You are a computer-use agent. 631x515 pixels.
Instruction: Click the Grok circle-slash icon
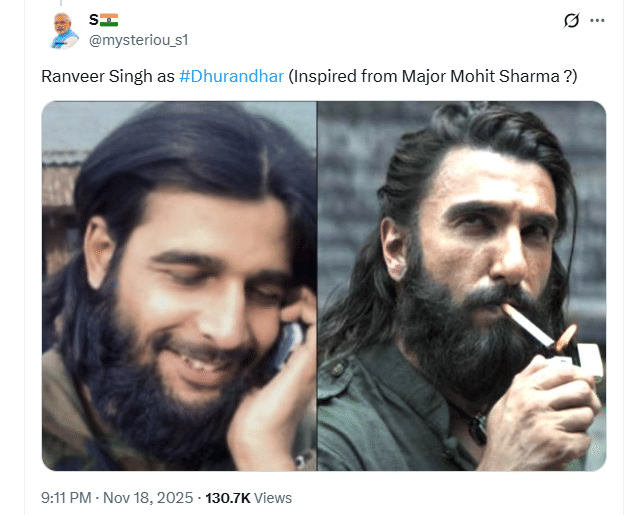572,20
